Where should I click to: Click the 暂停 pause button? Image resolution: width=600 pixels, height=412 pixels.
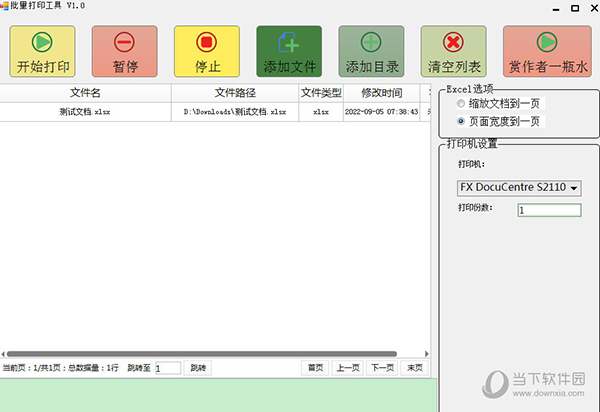click(x=125, y=52)
